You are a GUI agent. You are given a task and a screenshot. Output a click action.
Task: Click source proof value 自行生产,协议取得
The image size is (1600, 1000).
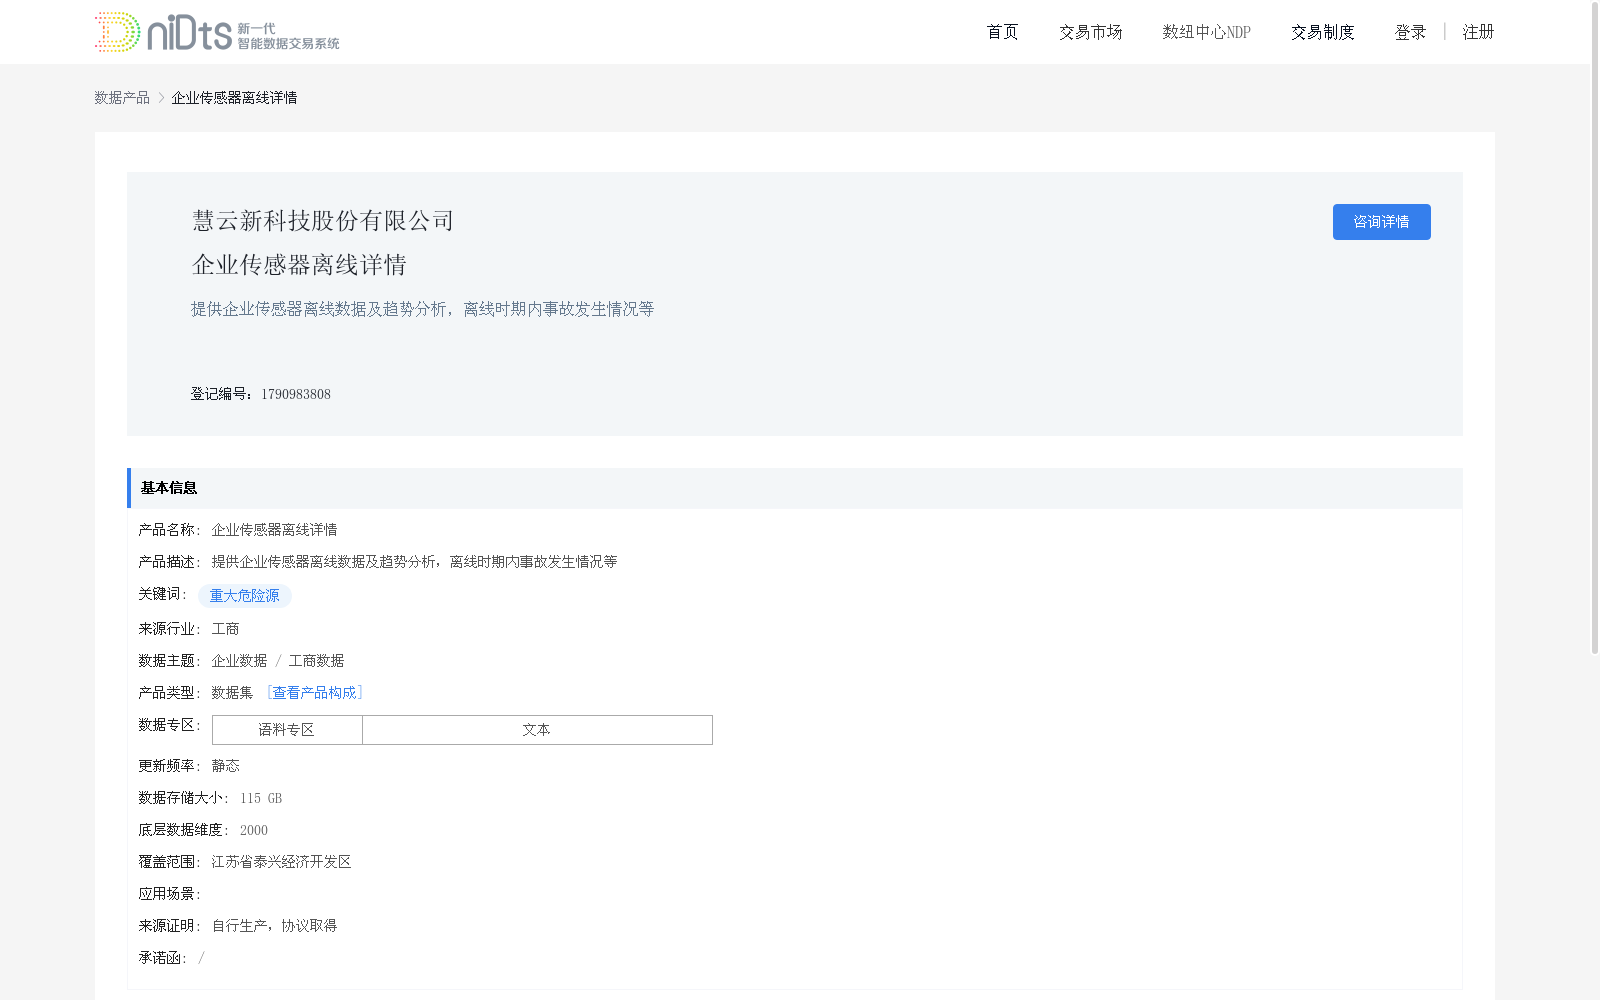click(x=274, y=926)
